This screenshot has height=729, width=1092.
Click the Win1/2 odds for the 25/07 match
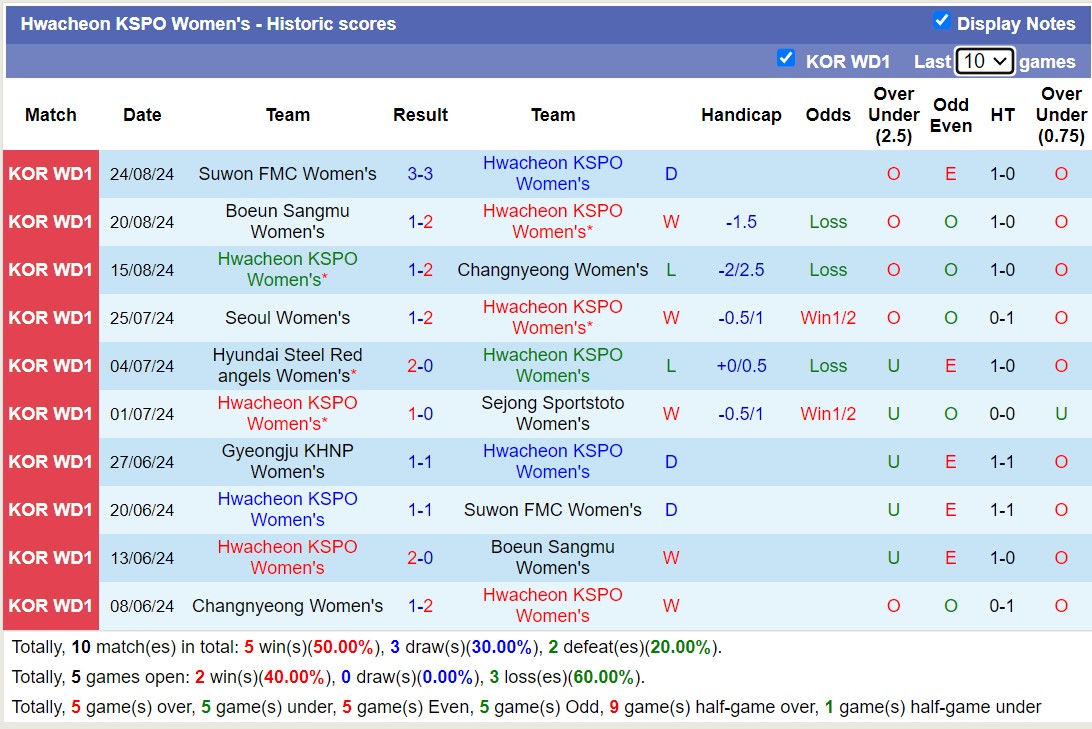tap(828, 317)
